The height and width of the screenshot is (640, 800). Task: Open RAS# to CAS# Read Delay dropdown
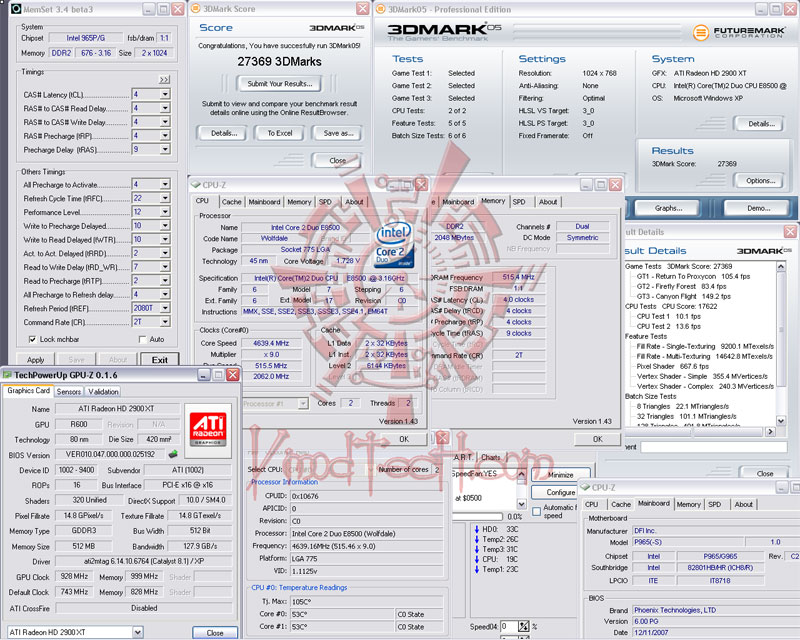pos(165,108)
